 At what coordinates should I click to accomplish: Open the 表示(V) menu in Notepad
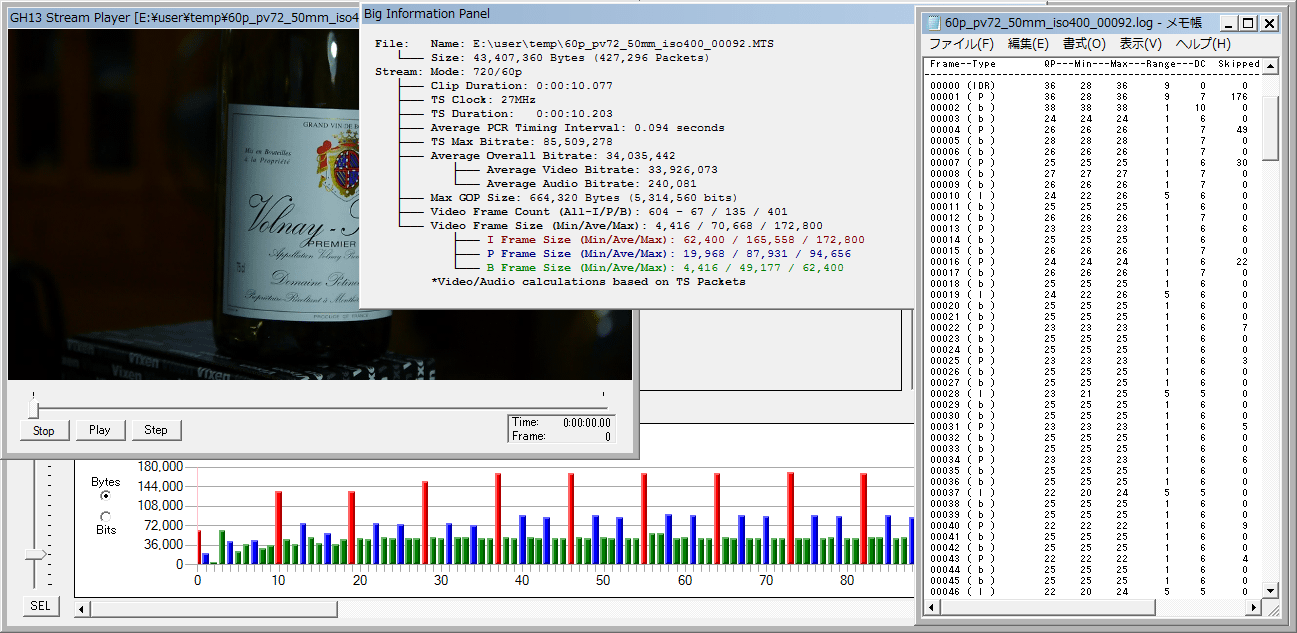[1140, 44]
